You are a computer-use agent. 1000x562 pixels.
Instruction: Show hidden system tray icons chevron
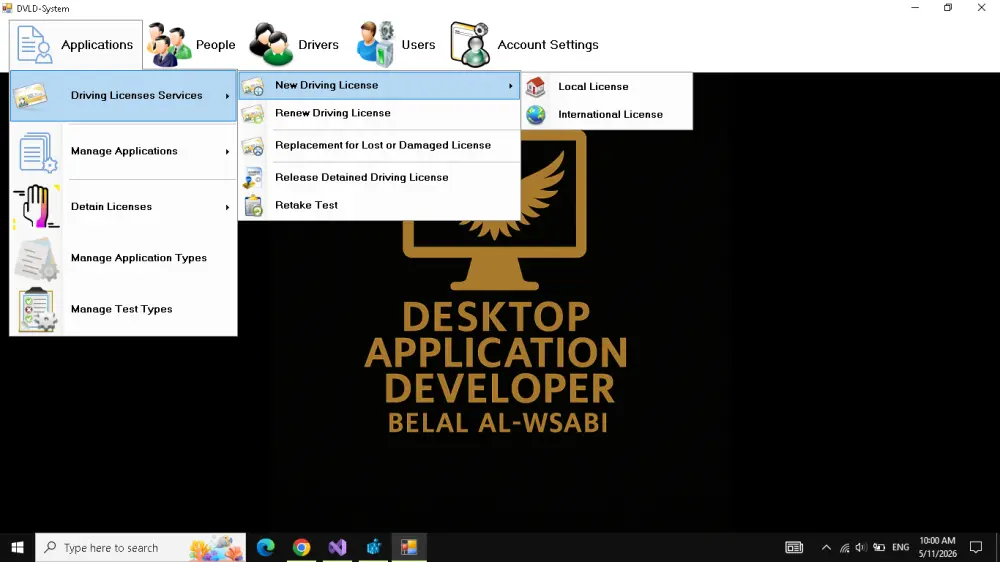826,547
